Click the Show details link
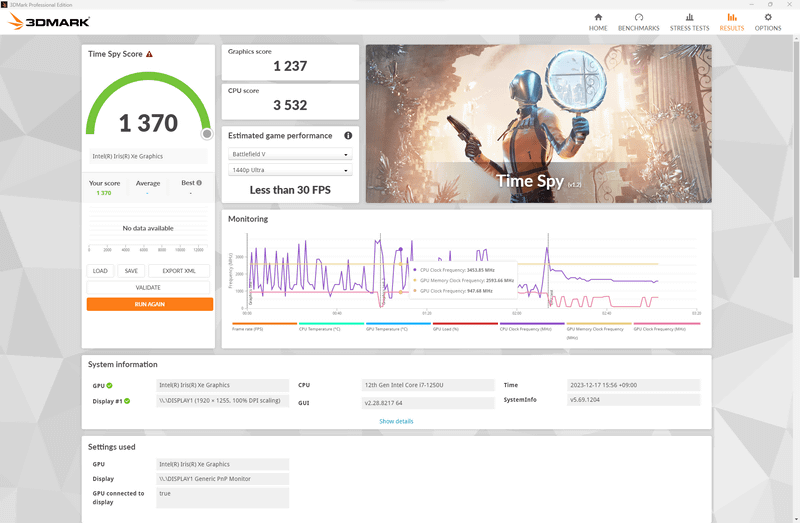 click(396, 421)
